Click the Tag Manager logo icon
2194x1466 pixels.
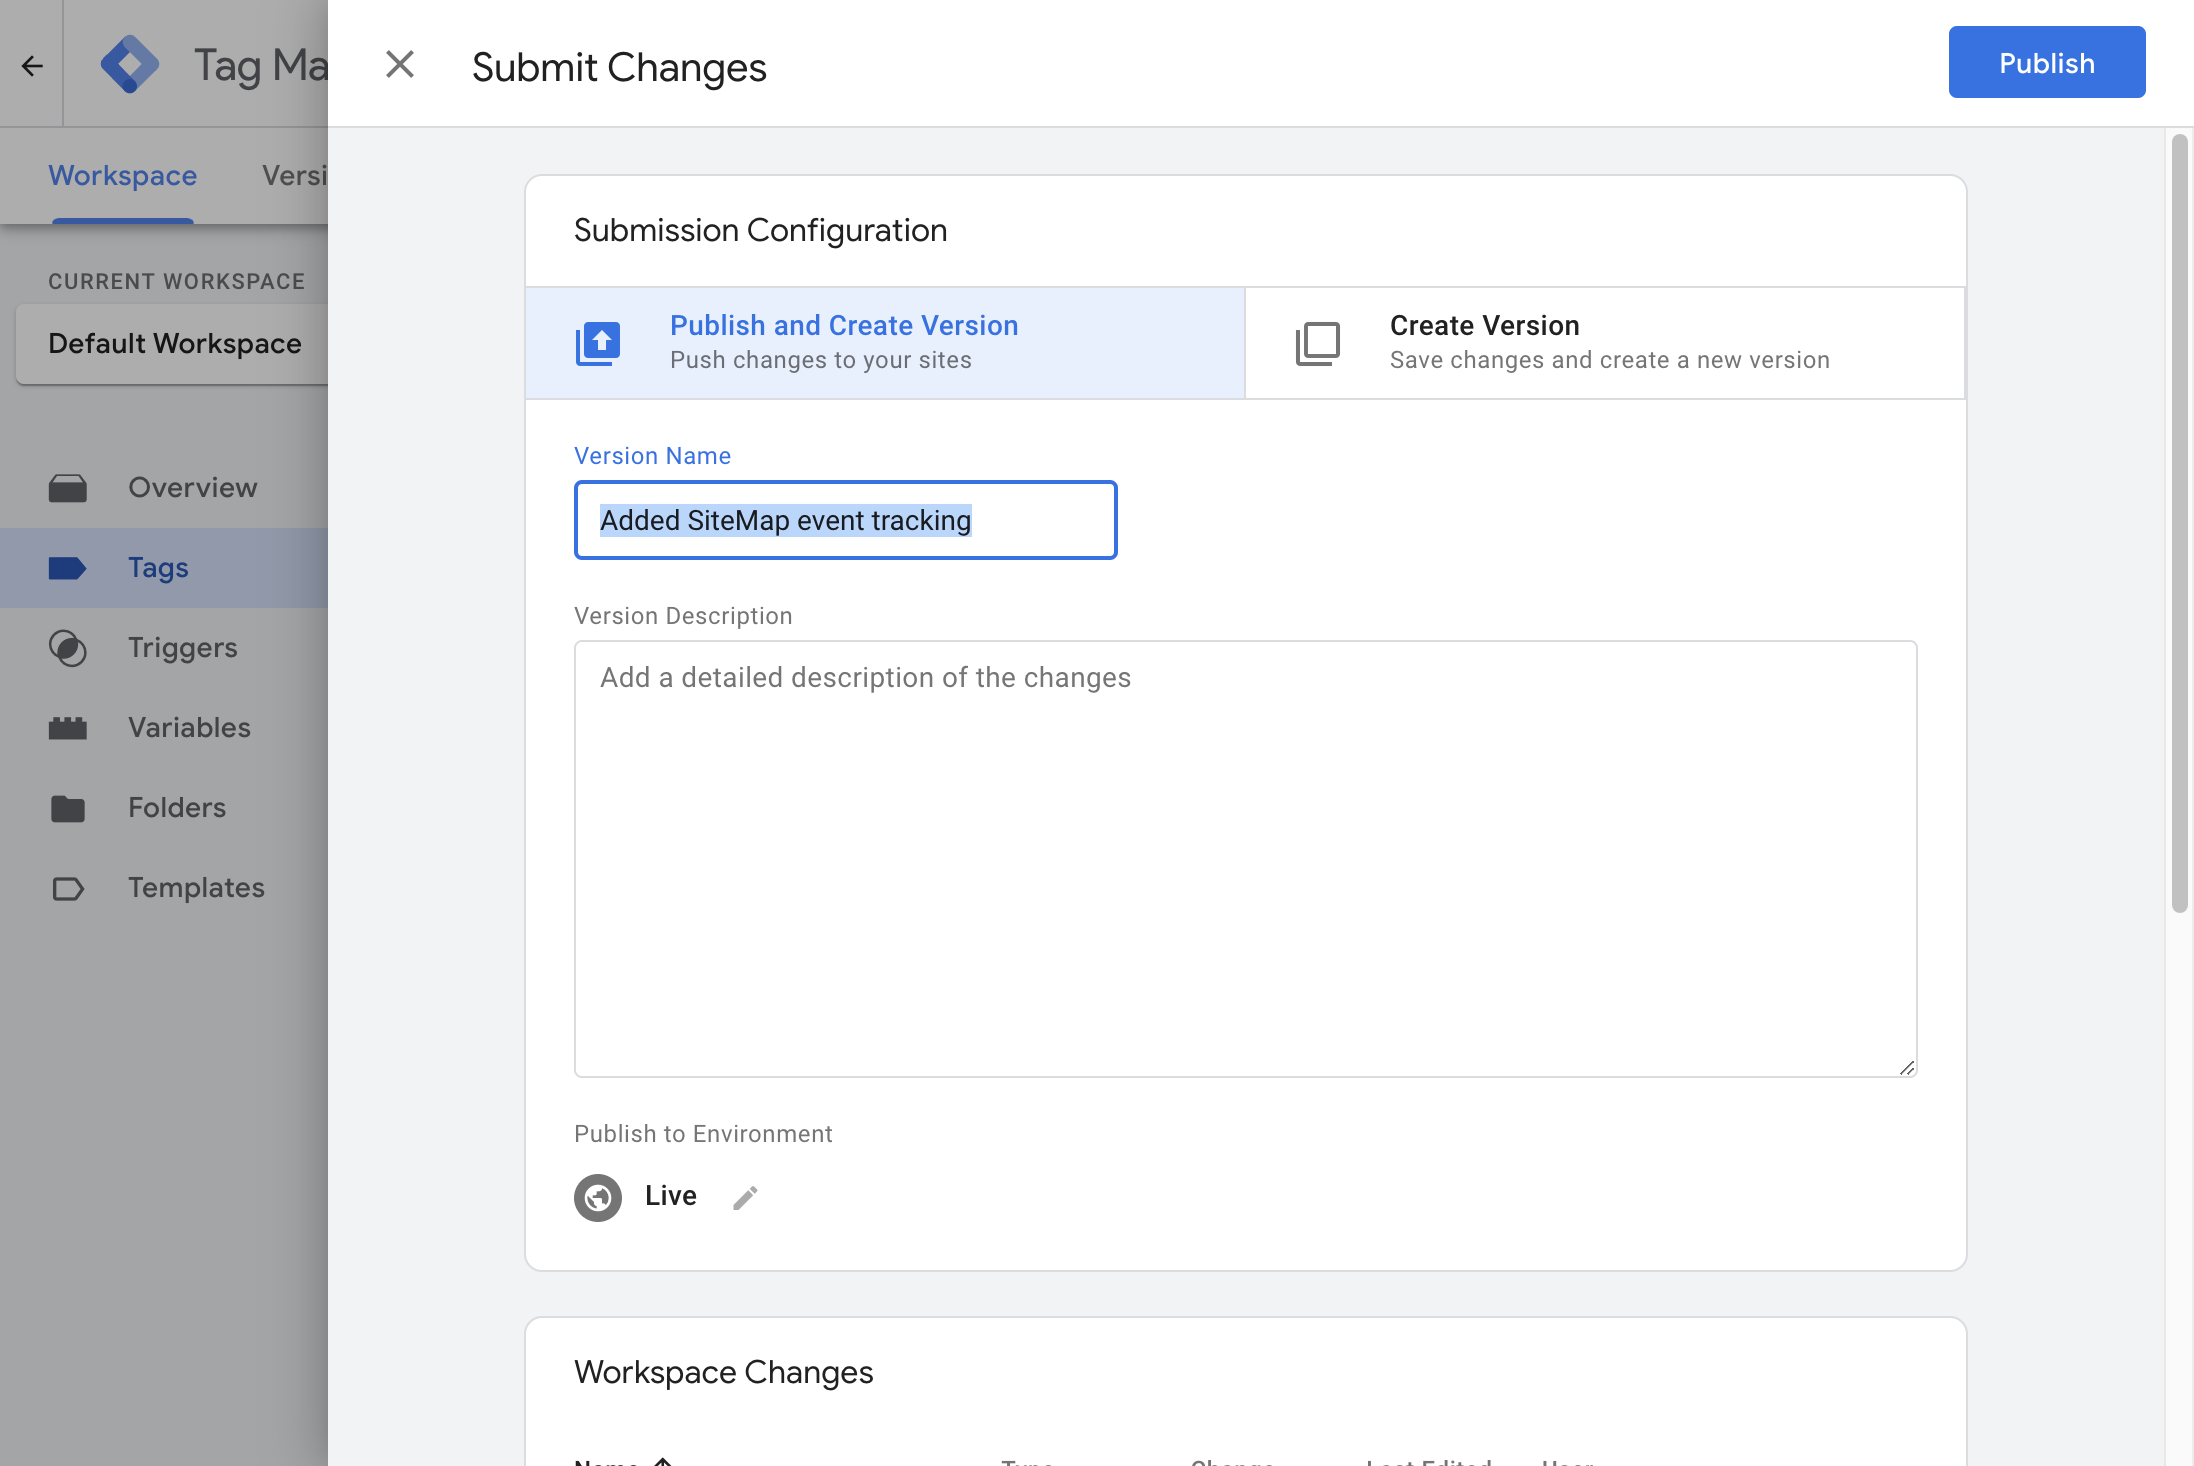pos(130,65)
